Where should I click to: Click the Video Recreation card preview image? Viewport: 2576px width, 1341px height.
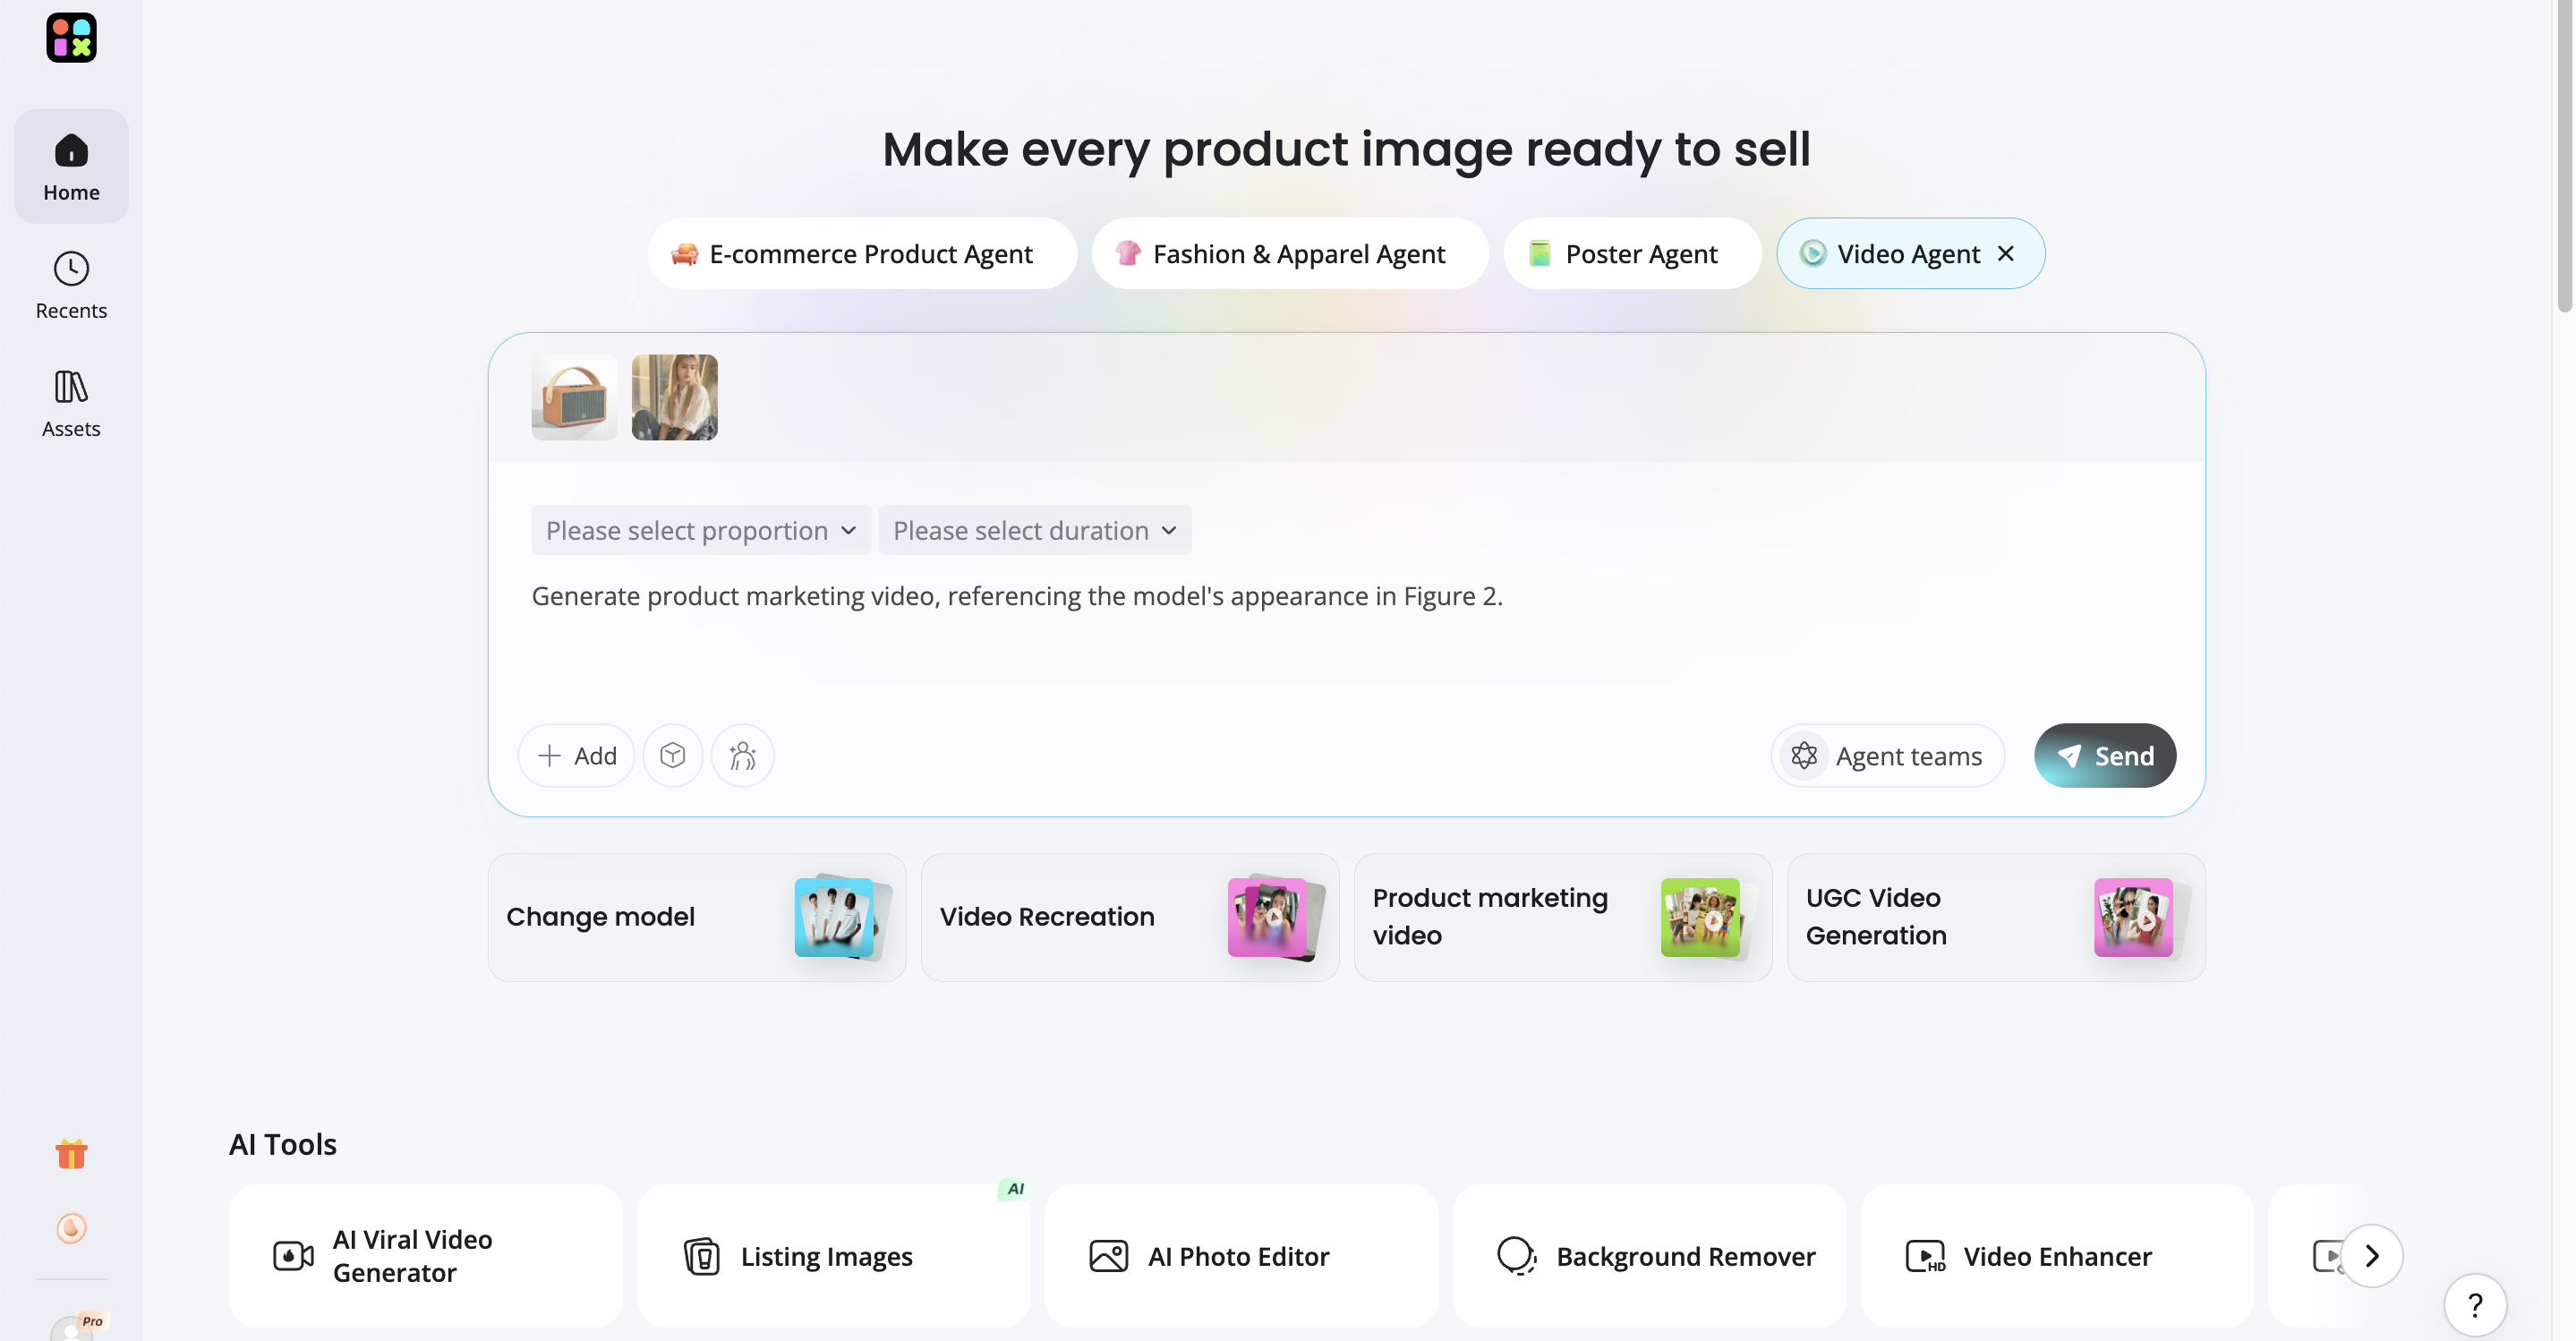tap(1276, 918)
